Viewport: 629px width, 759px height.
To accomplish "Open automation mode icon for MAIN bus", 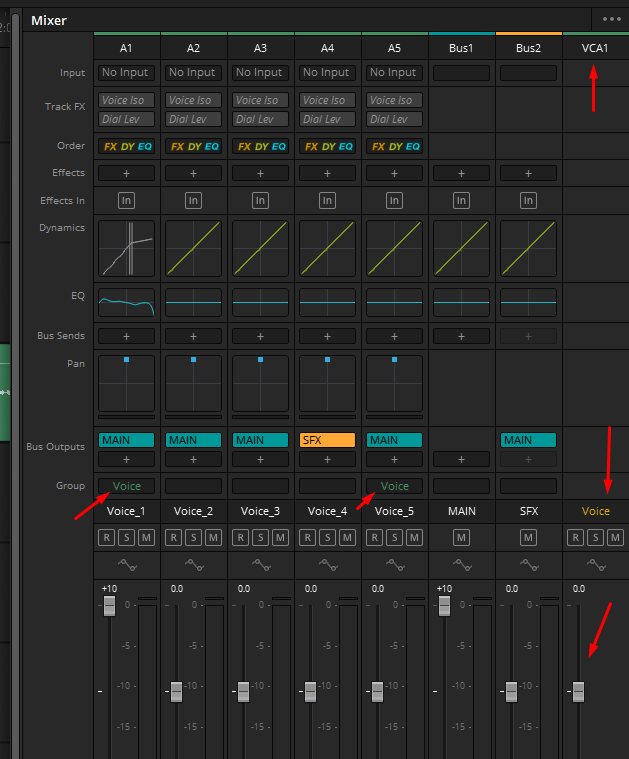I will pos(462,565).
